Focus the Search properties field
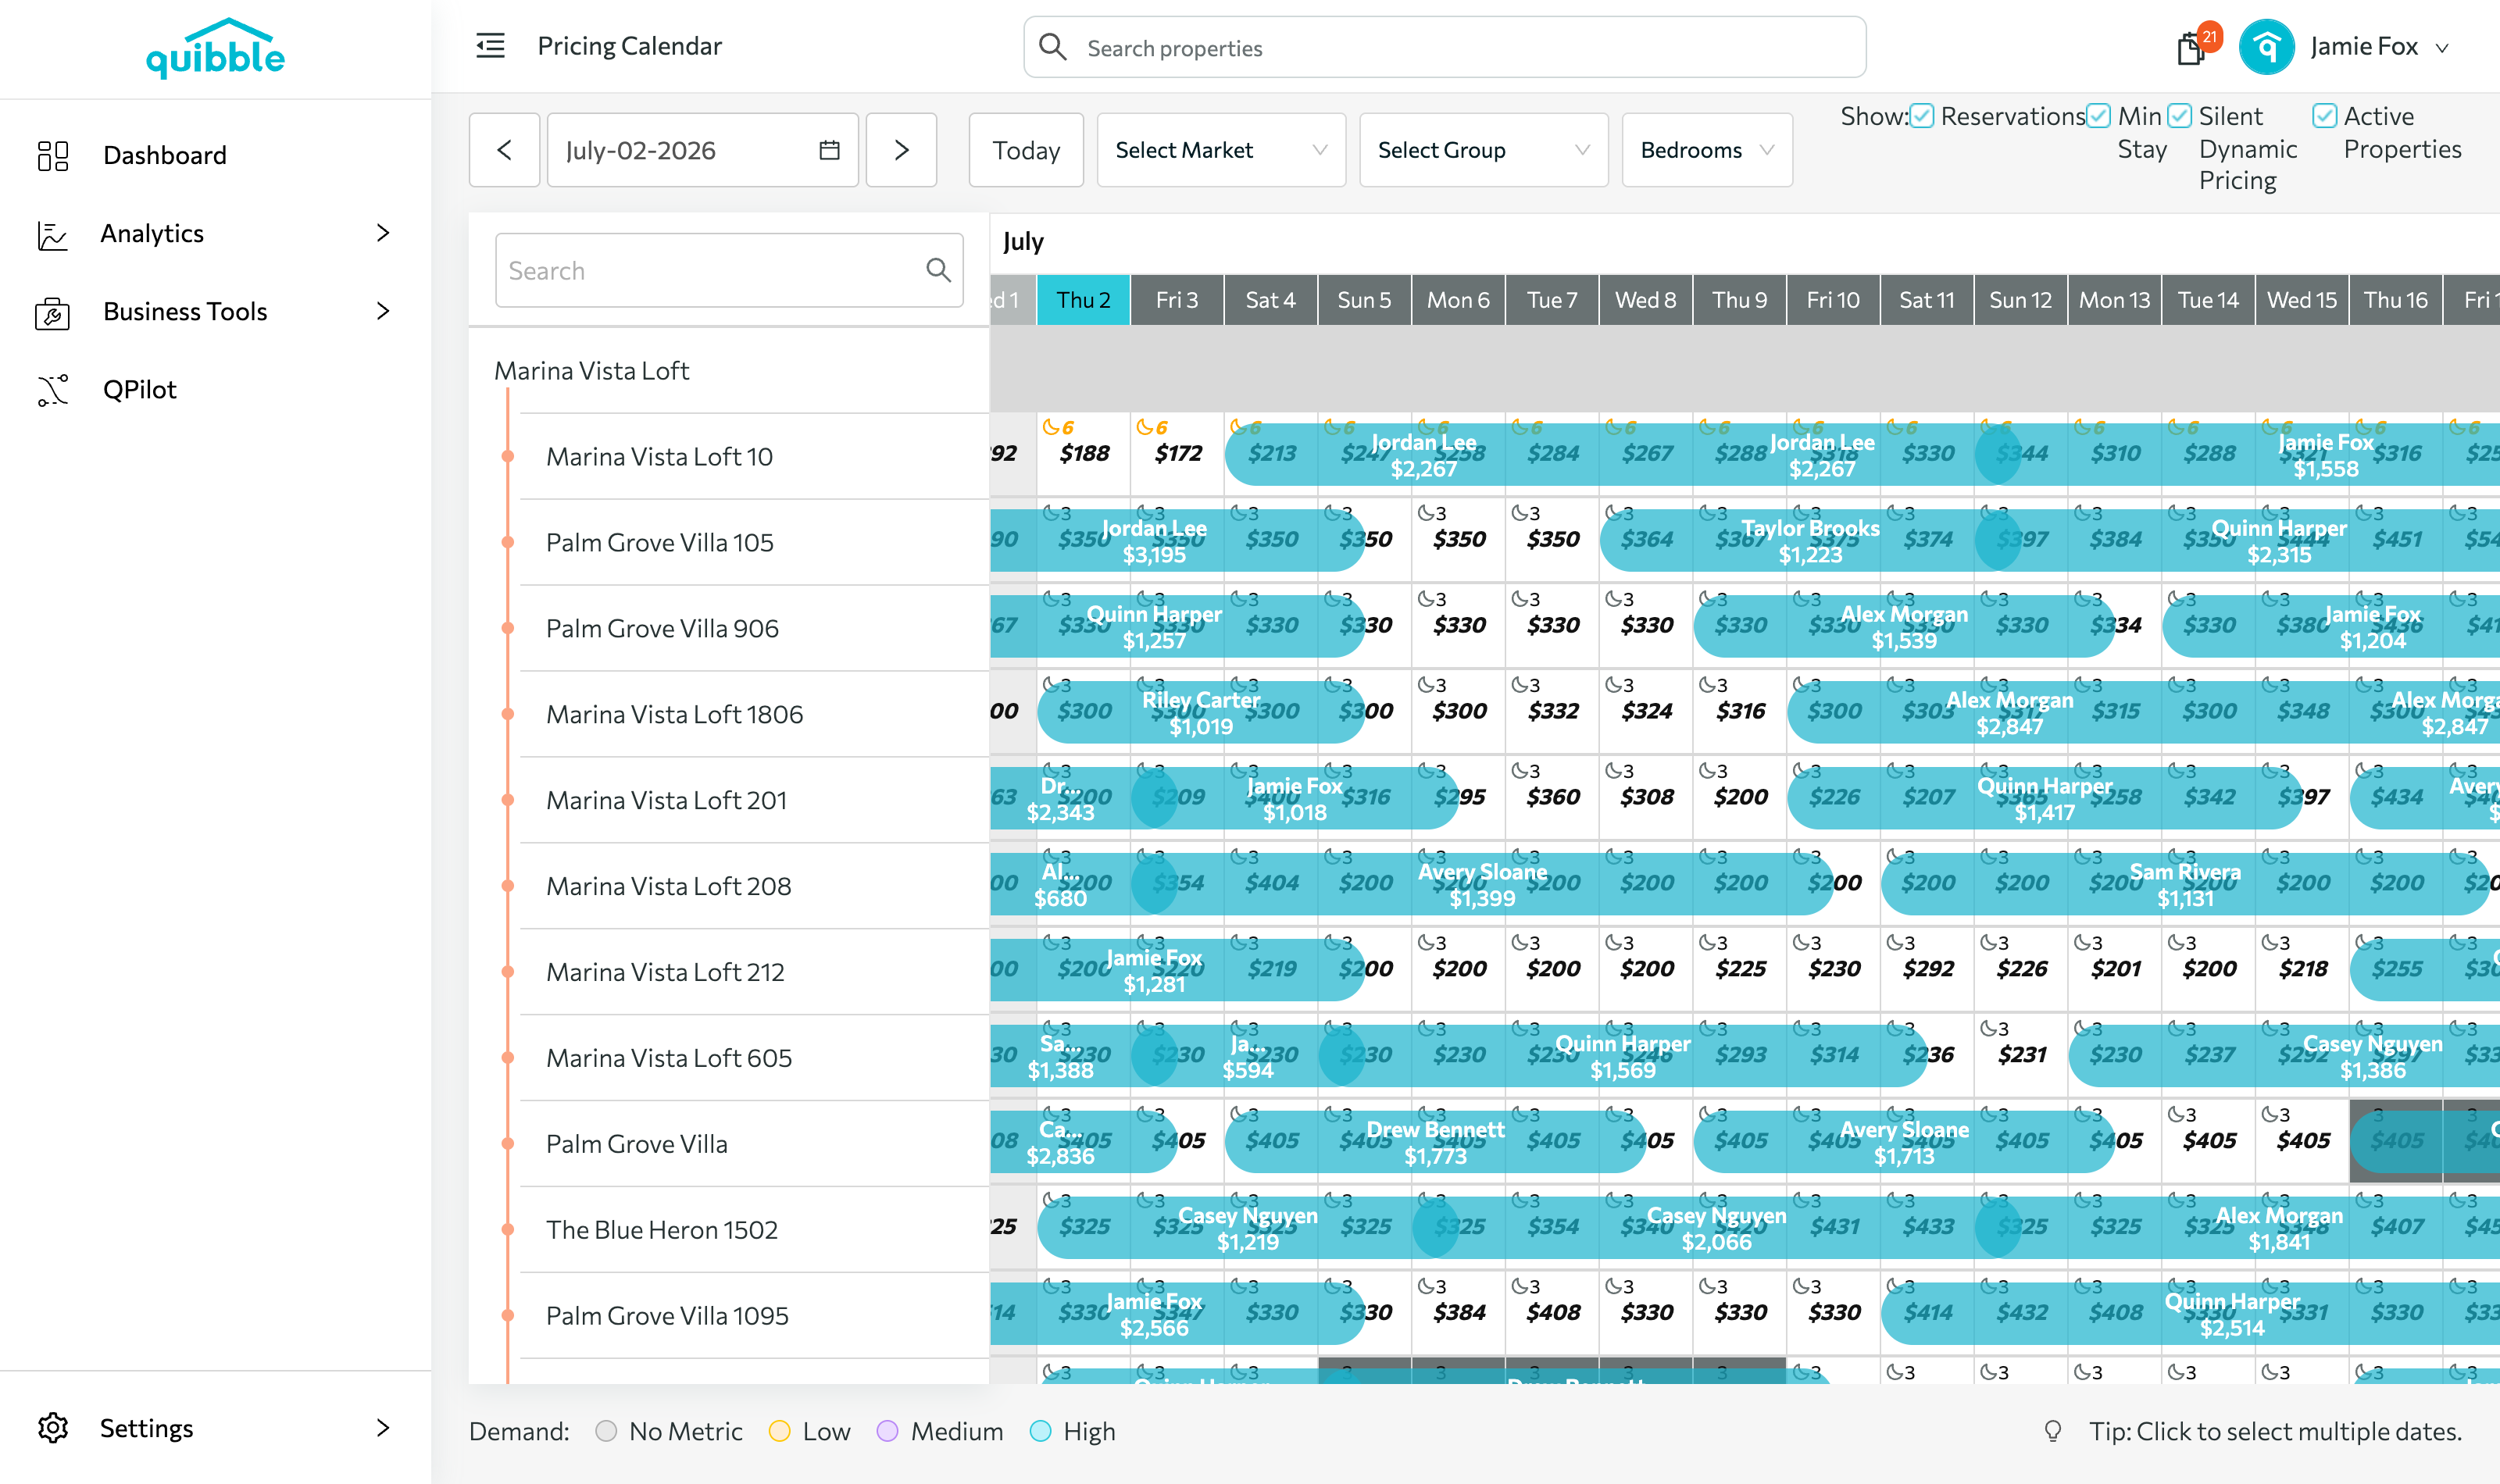The image size is (2500, 1484). click(x=1444, y=47)
